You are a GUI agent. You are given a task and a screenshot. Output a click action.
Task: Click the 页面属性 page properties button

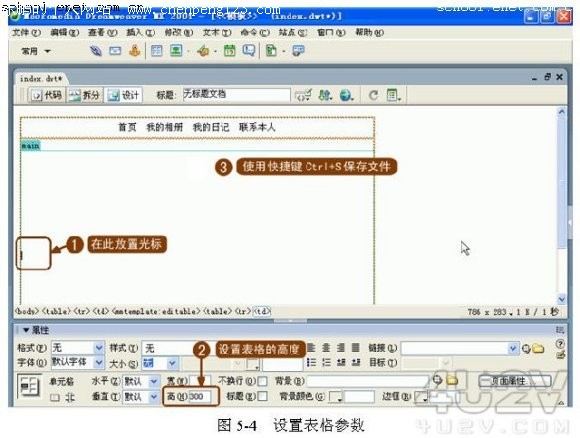[515, 381]
